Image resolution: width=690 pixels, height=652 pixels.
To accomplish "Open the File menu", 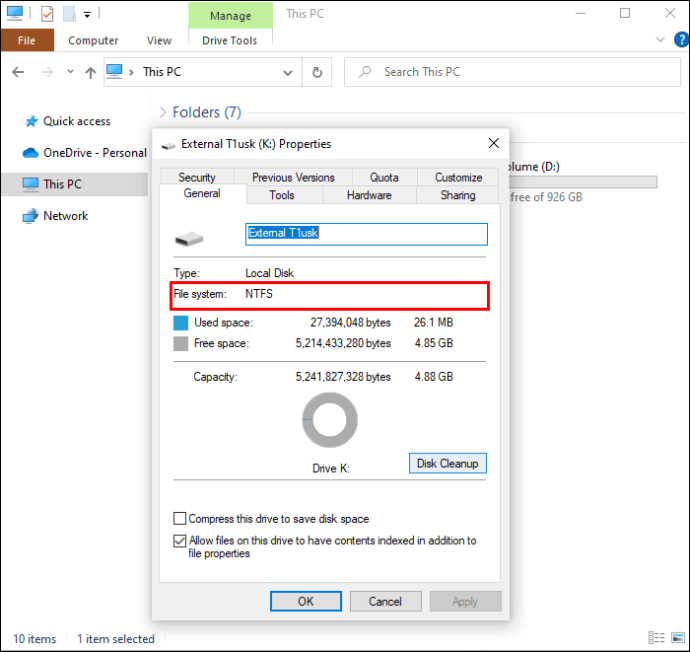I will click(27, 40).
